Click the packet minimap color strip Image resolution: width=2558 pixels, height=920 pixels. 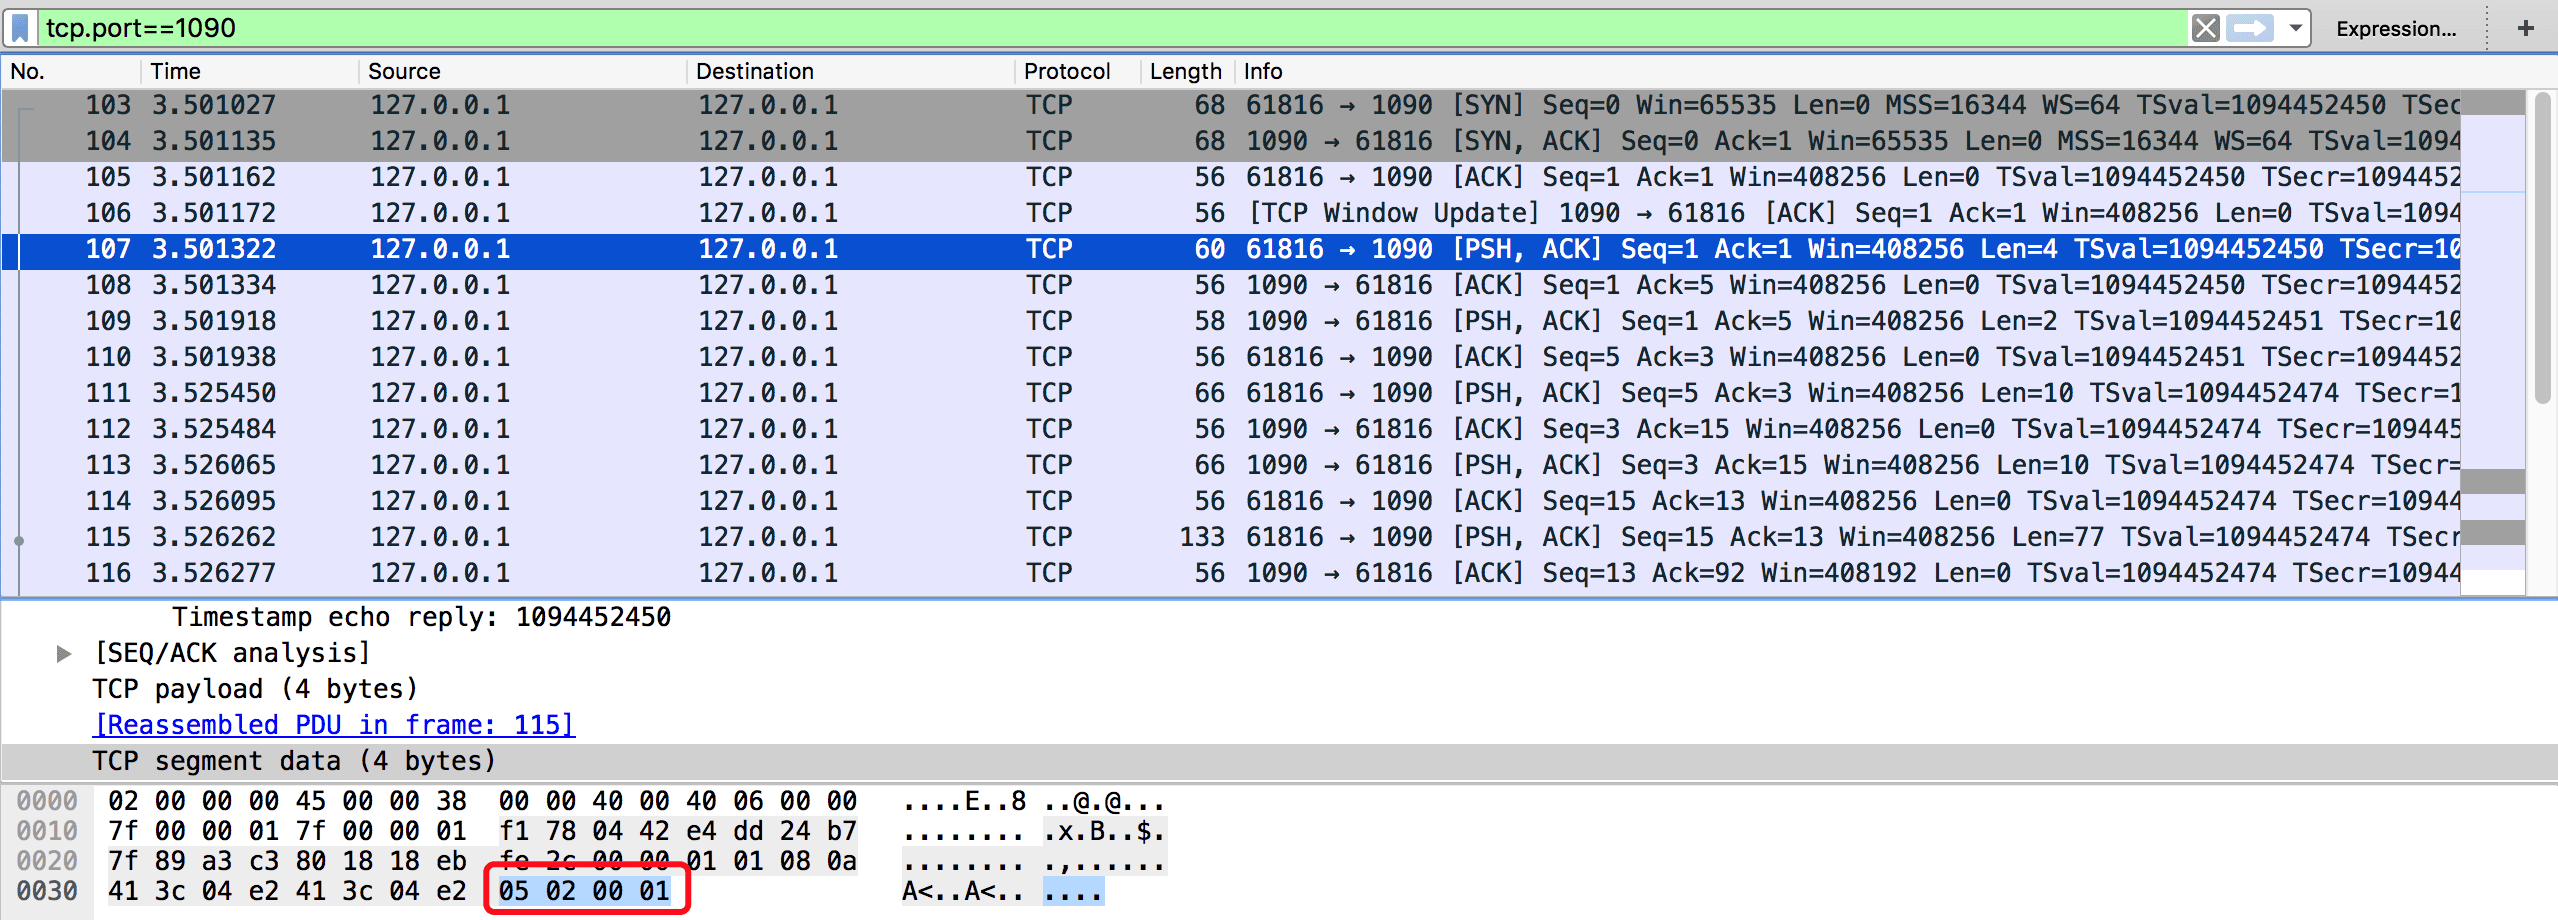click(x=2492, y=342)
